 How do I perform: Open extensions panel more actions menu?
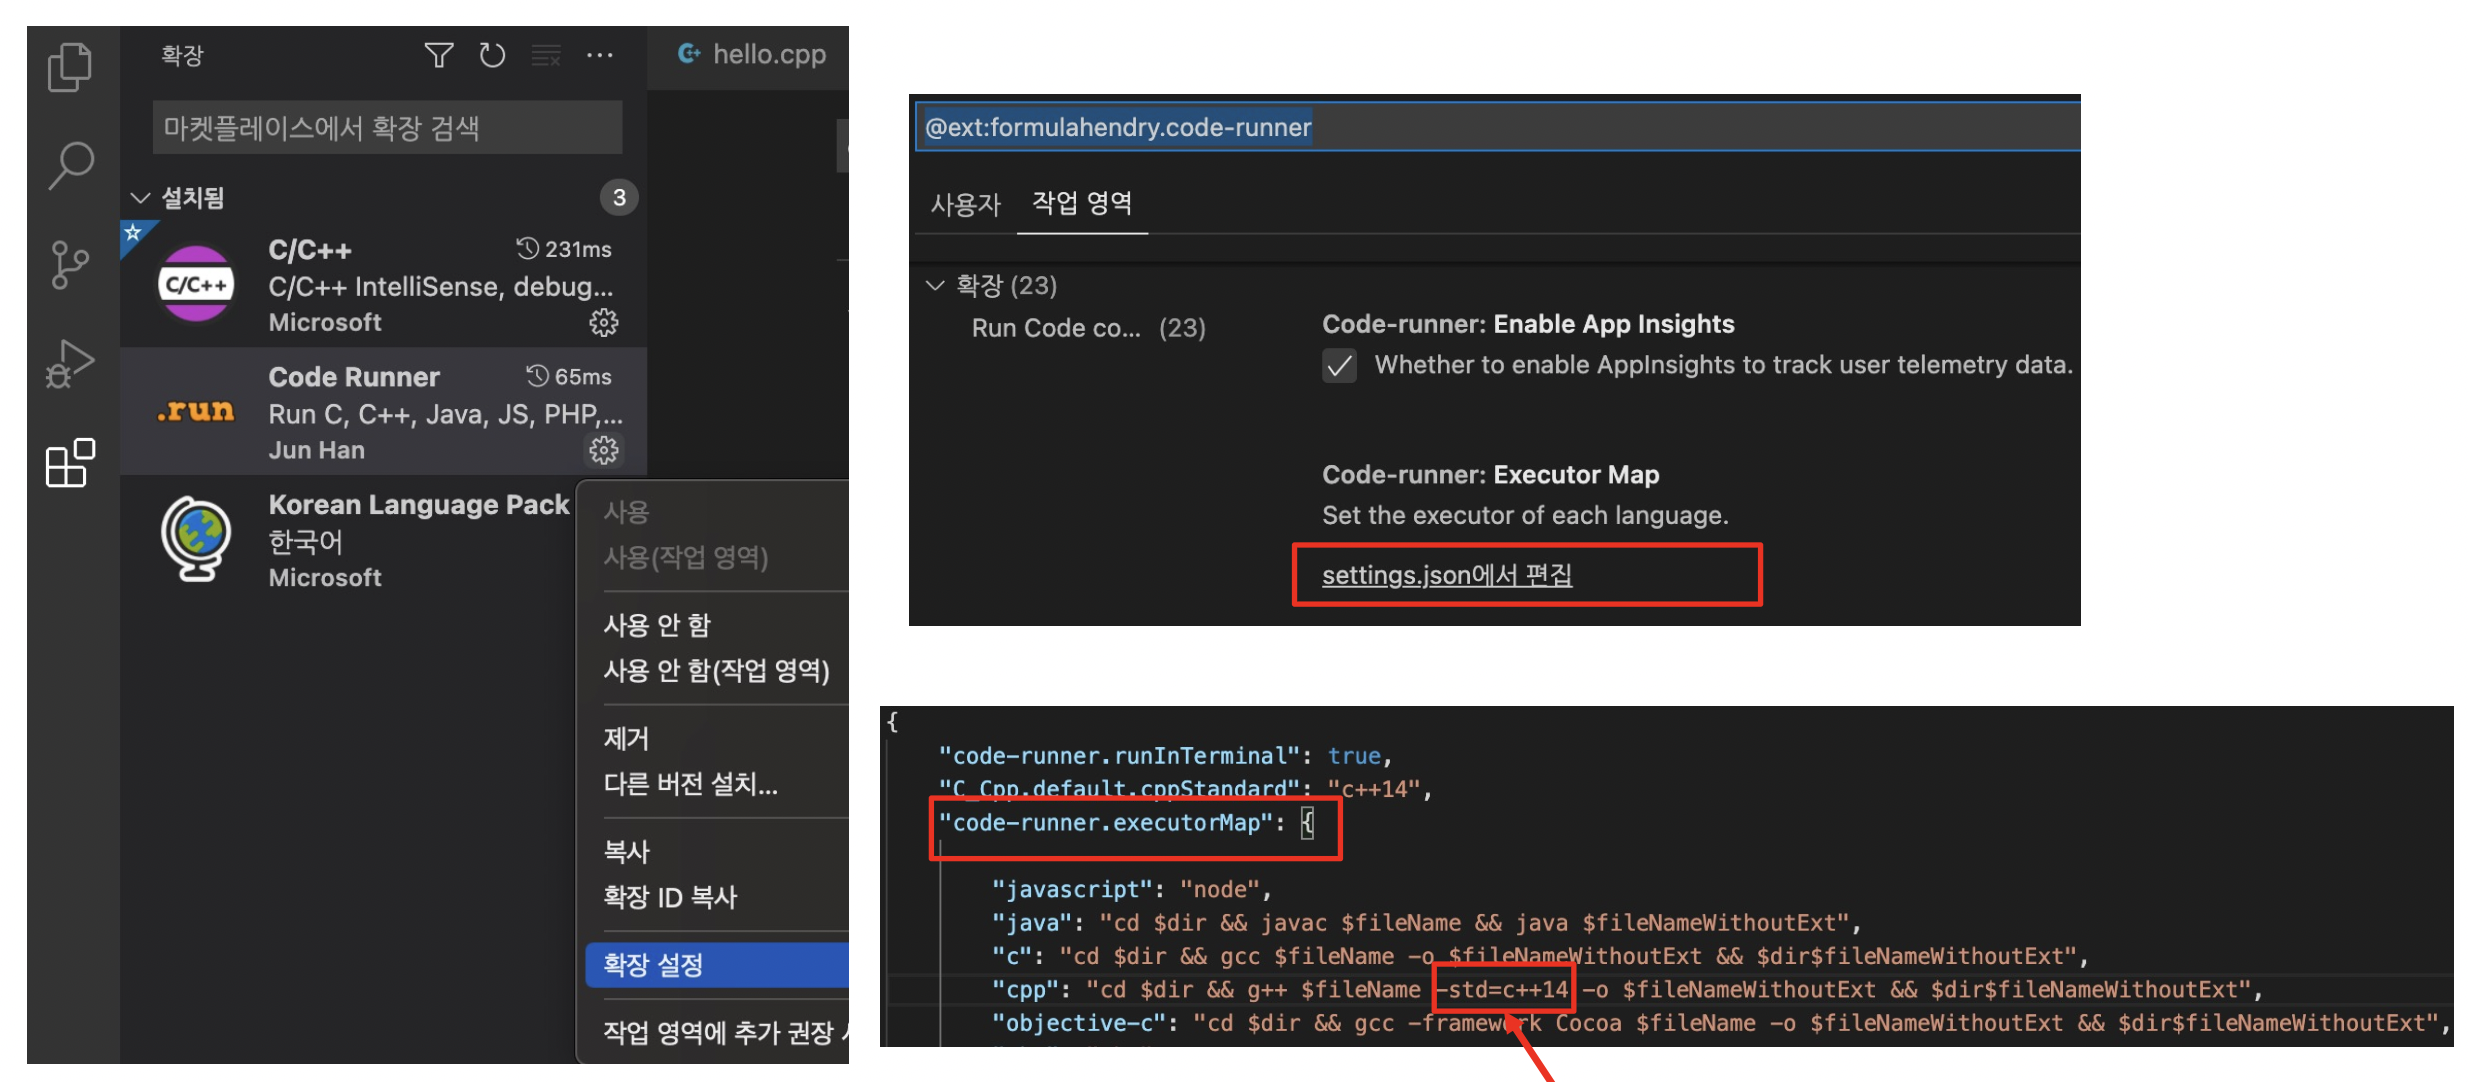point(600,55)
